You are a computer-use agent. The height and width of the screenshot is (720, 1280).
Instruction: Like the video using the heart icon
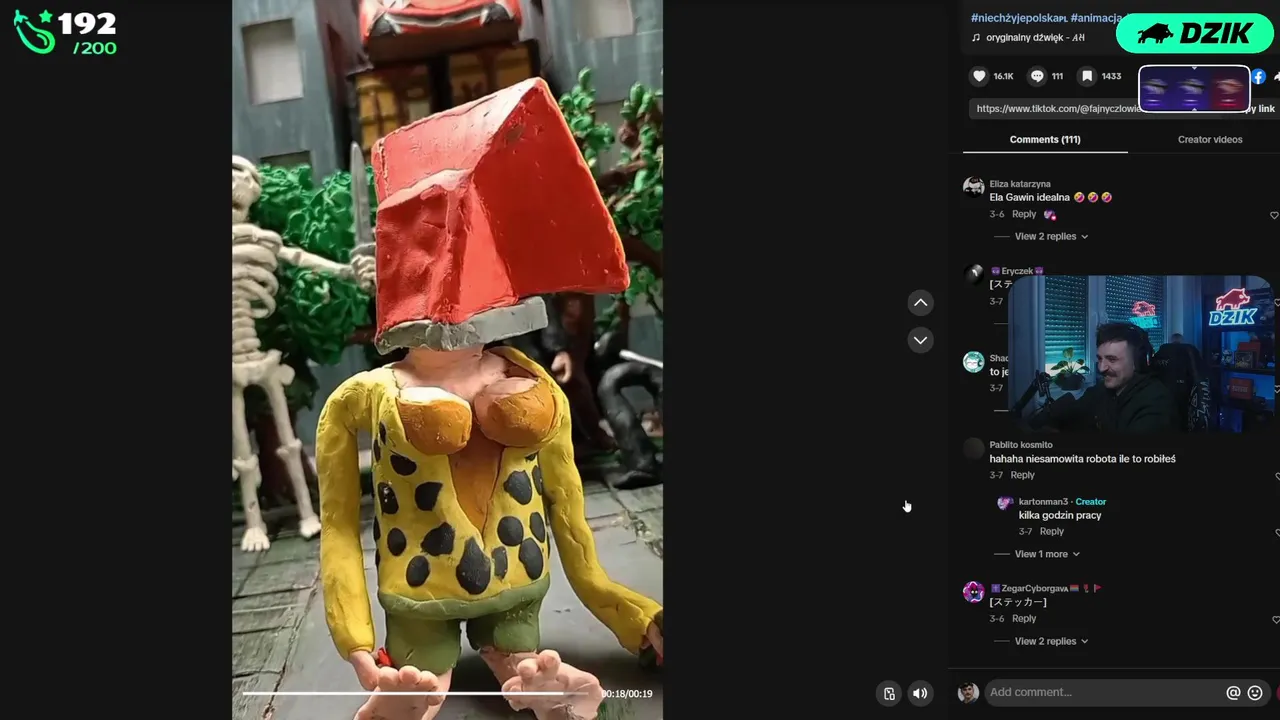979,76
